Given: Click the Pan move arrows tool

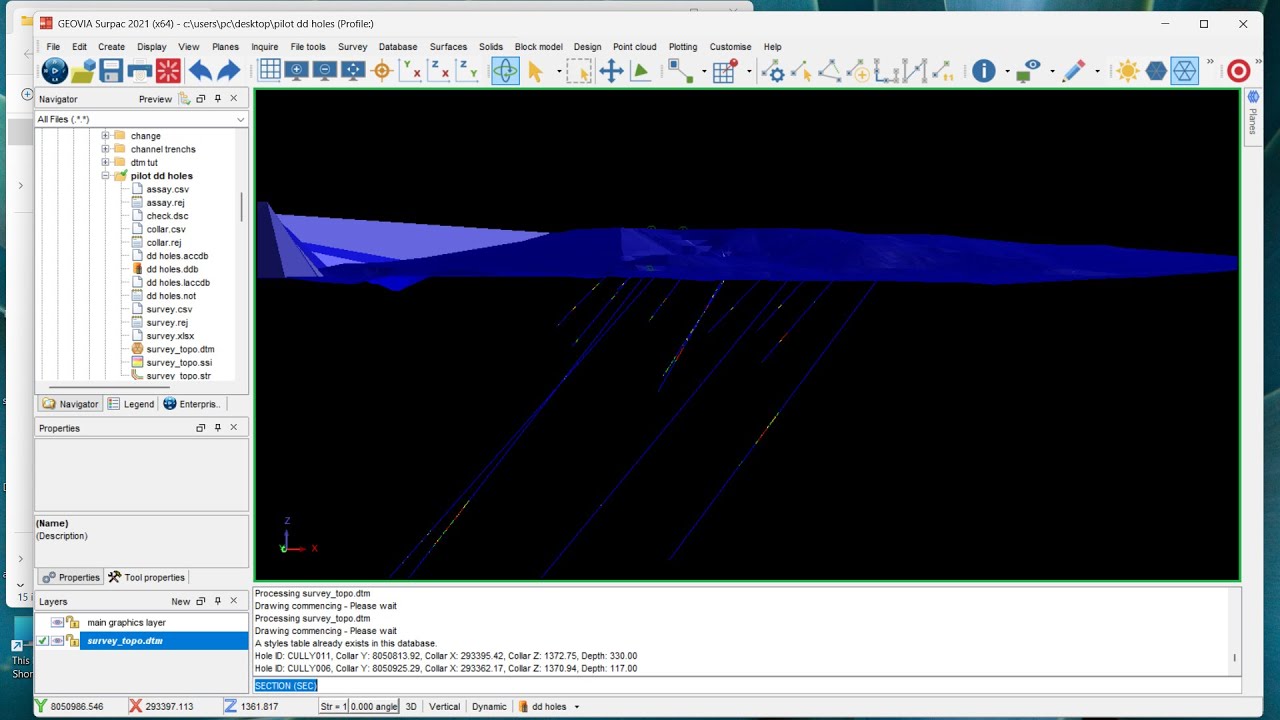Looking at the screenshot, I should [x=611, y=71].
